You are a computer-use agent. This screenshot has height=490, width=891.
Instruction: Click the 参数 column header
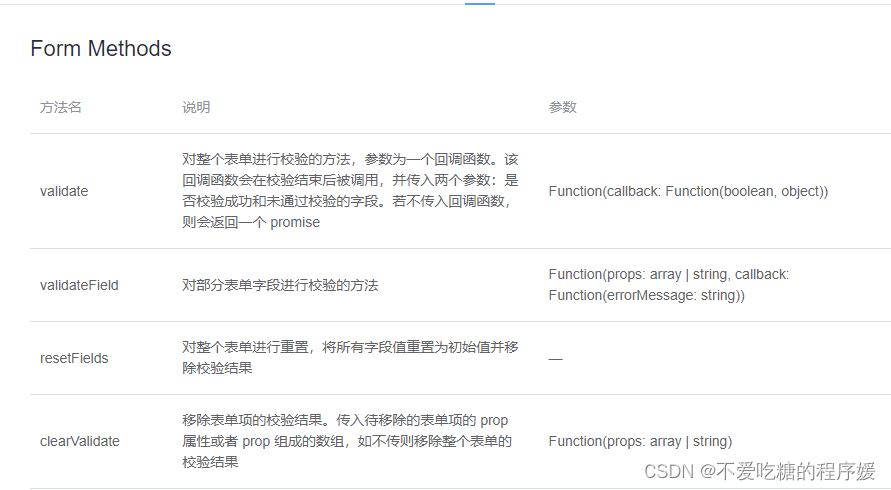(563, 107)
